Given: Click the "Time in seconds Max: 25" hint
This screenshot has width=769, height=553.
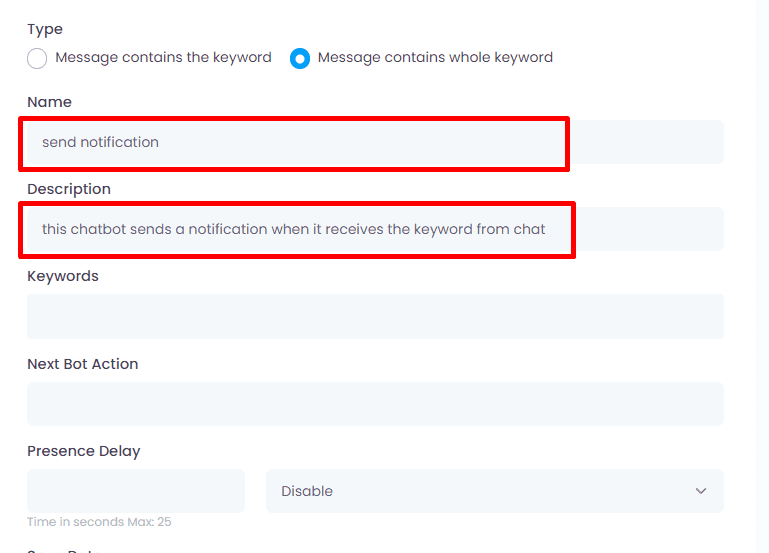Looking at the screenshot, I should tap(92, 522).
